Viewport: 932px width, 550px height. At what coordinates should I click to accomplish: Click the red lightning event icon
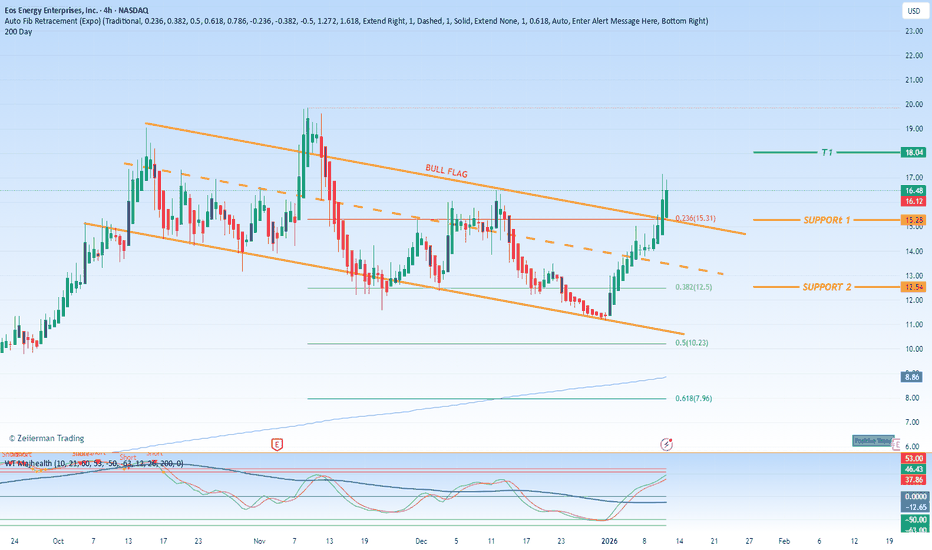pyautogui.click(x=667, y=443)
